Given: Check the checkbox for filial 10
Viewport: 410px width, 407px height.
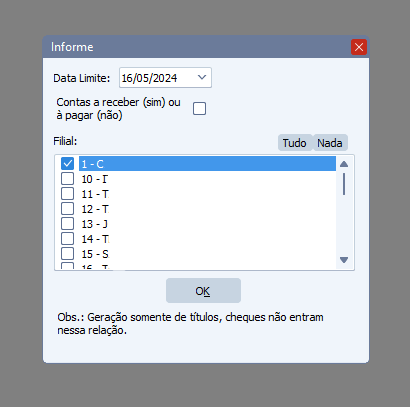Looking at the screenshot, I should 67,179.
